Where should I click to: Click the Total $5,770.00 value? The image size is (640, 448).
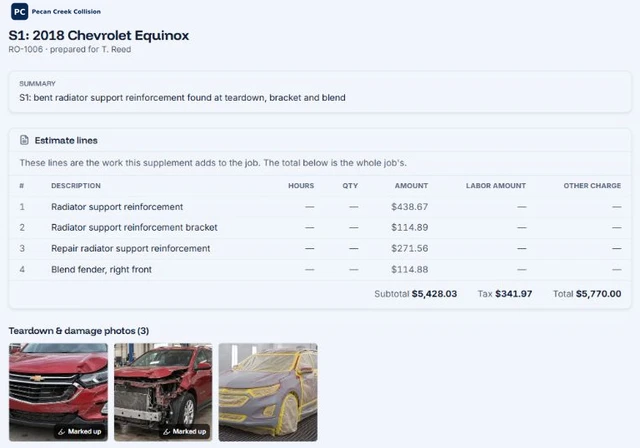point(598,294)
